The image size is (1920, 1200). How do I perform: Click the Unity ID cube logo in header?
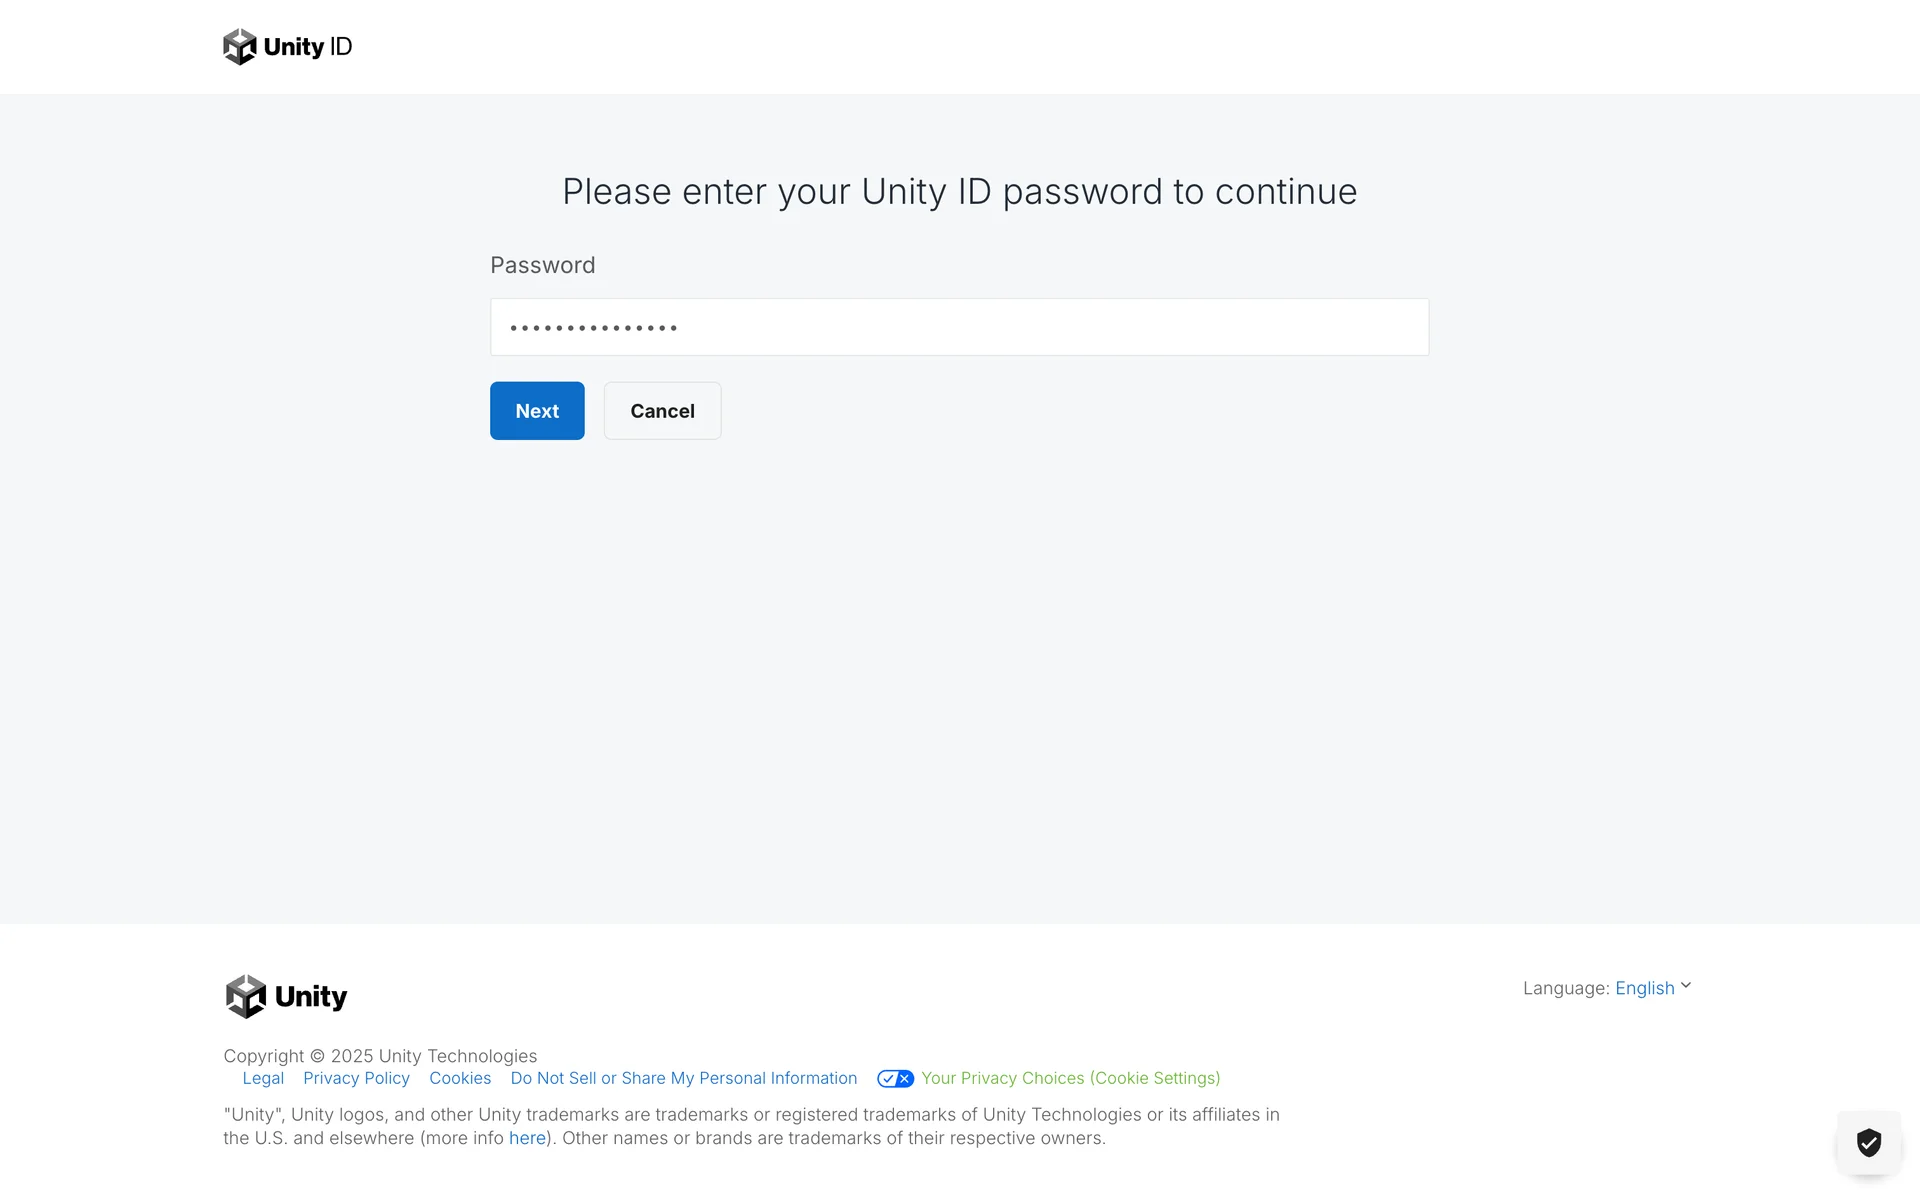point(240,47)
